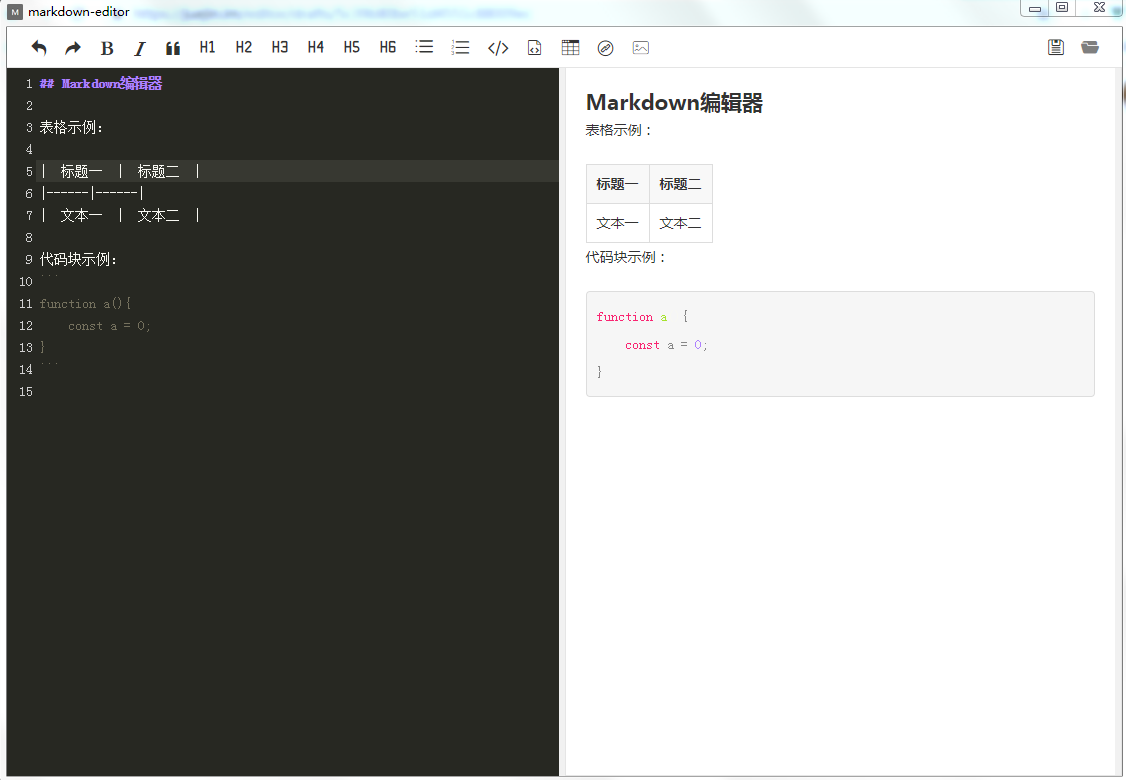Click the undo arrow icon

coord(39,48)
